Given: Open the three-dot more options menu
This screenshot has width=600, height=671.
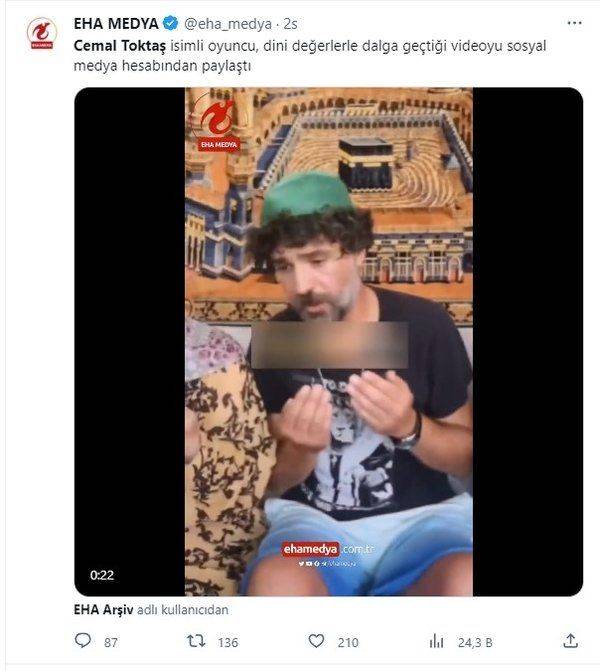Looking at the screenshot, I should 574,23.
